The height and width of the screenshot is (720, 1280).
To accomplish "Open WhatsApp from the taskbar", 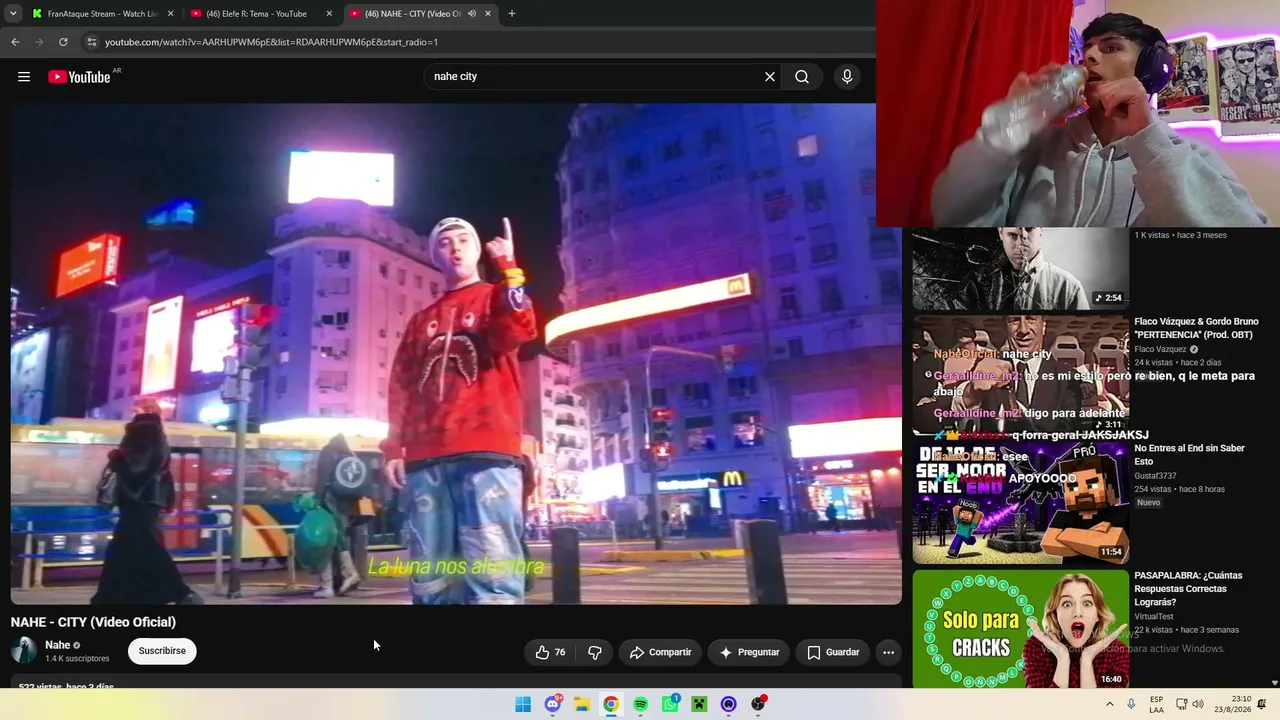I will [670, 704].
